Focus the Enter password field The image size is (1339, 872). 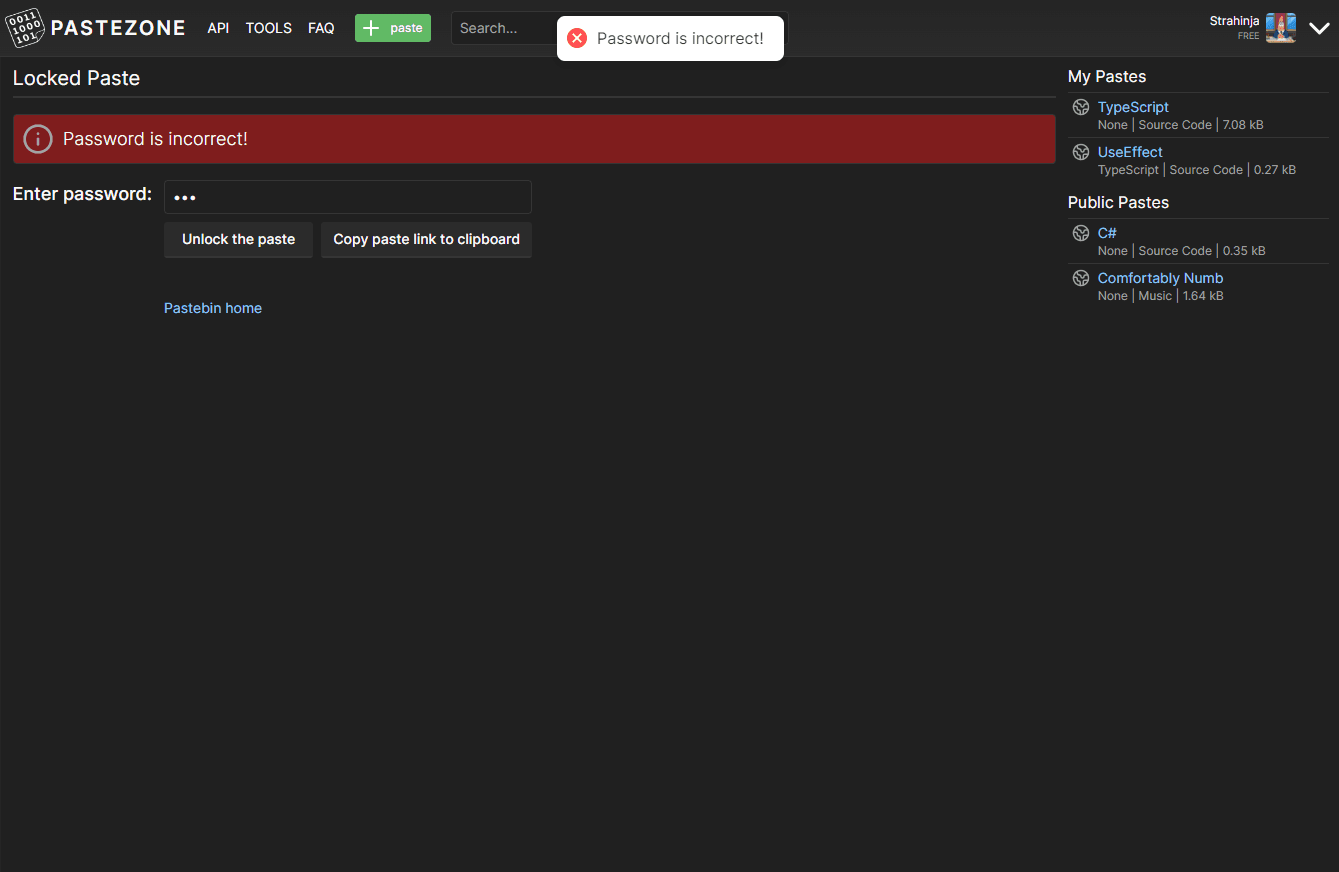click(x=348, y=197)
